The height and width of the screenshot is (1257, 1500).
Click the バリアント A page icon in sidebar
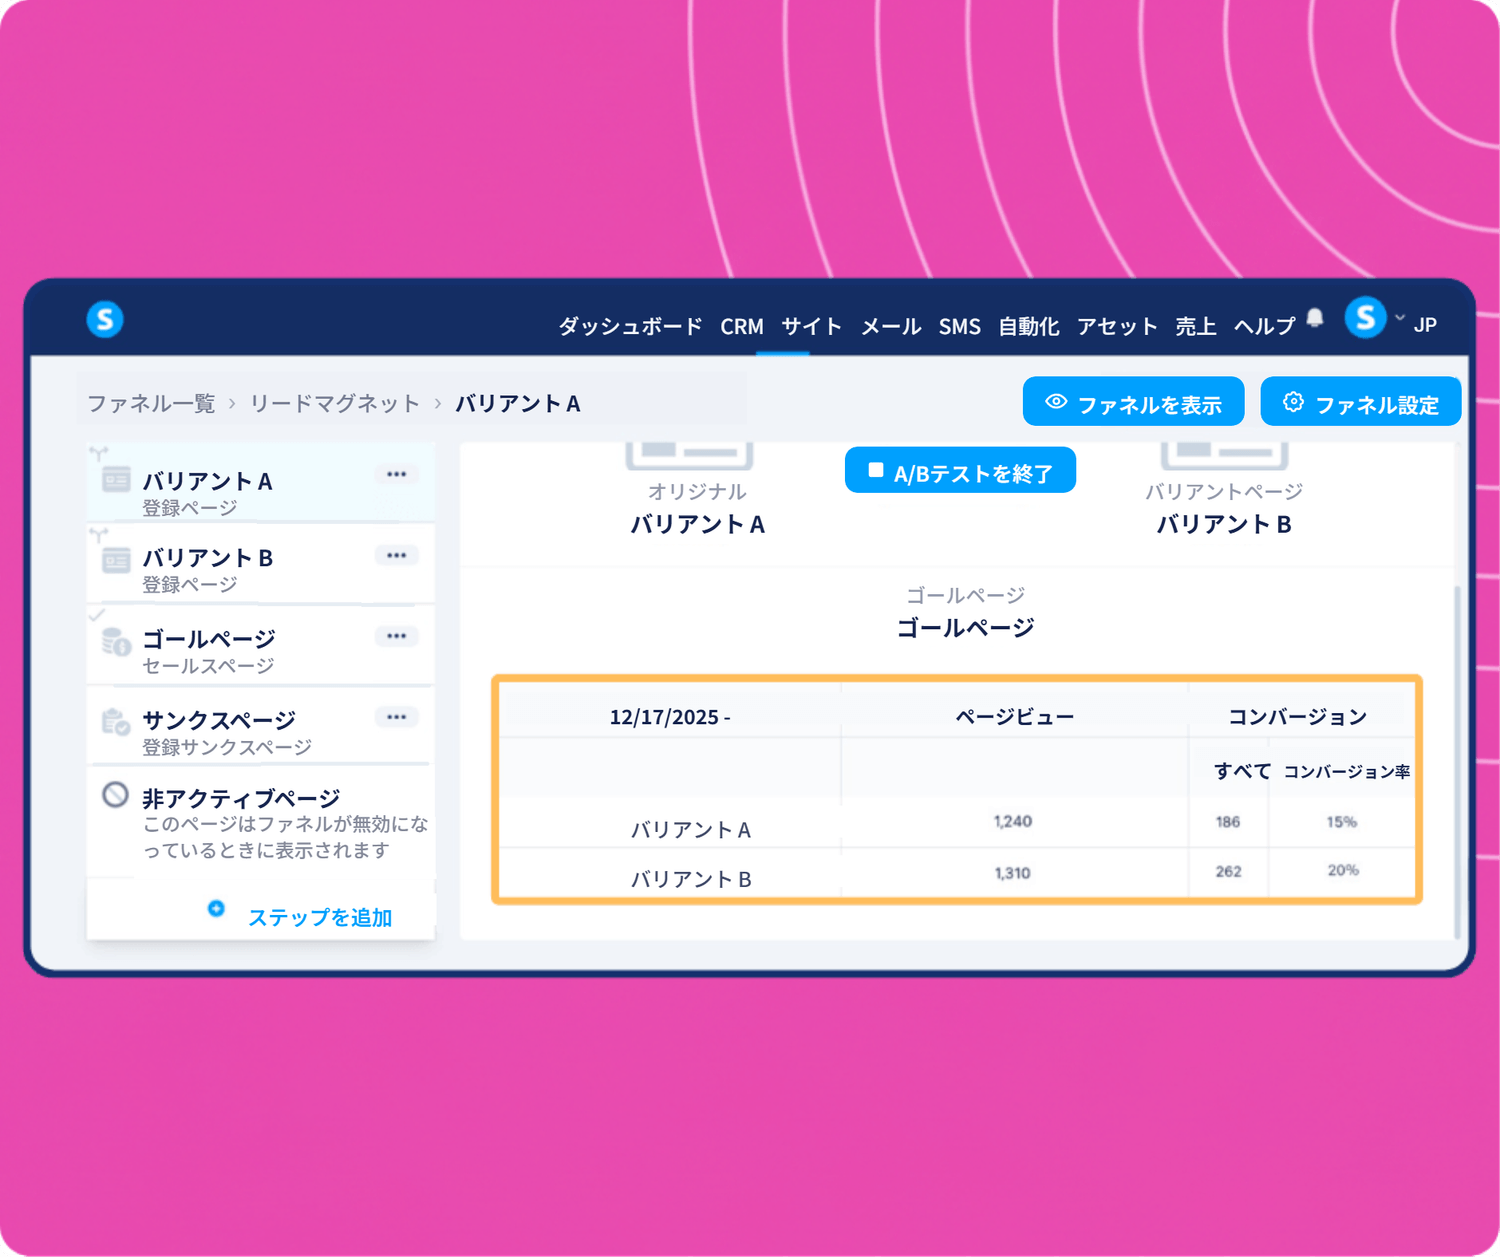click(x=116, y=480)
